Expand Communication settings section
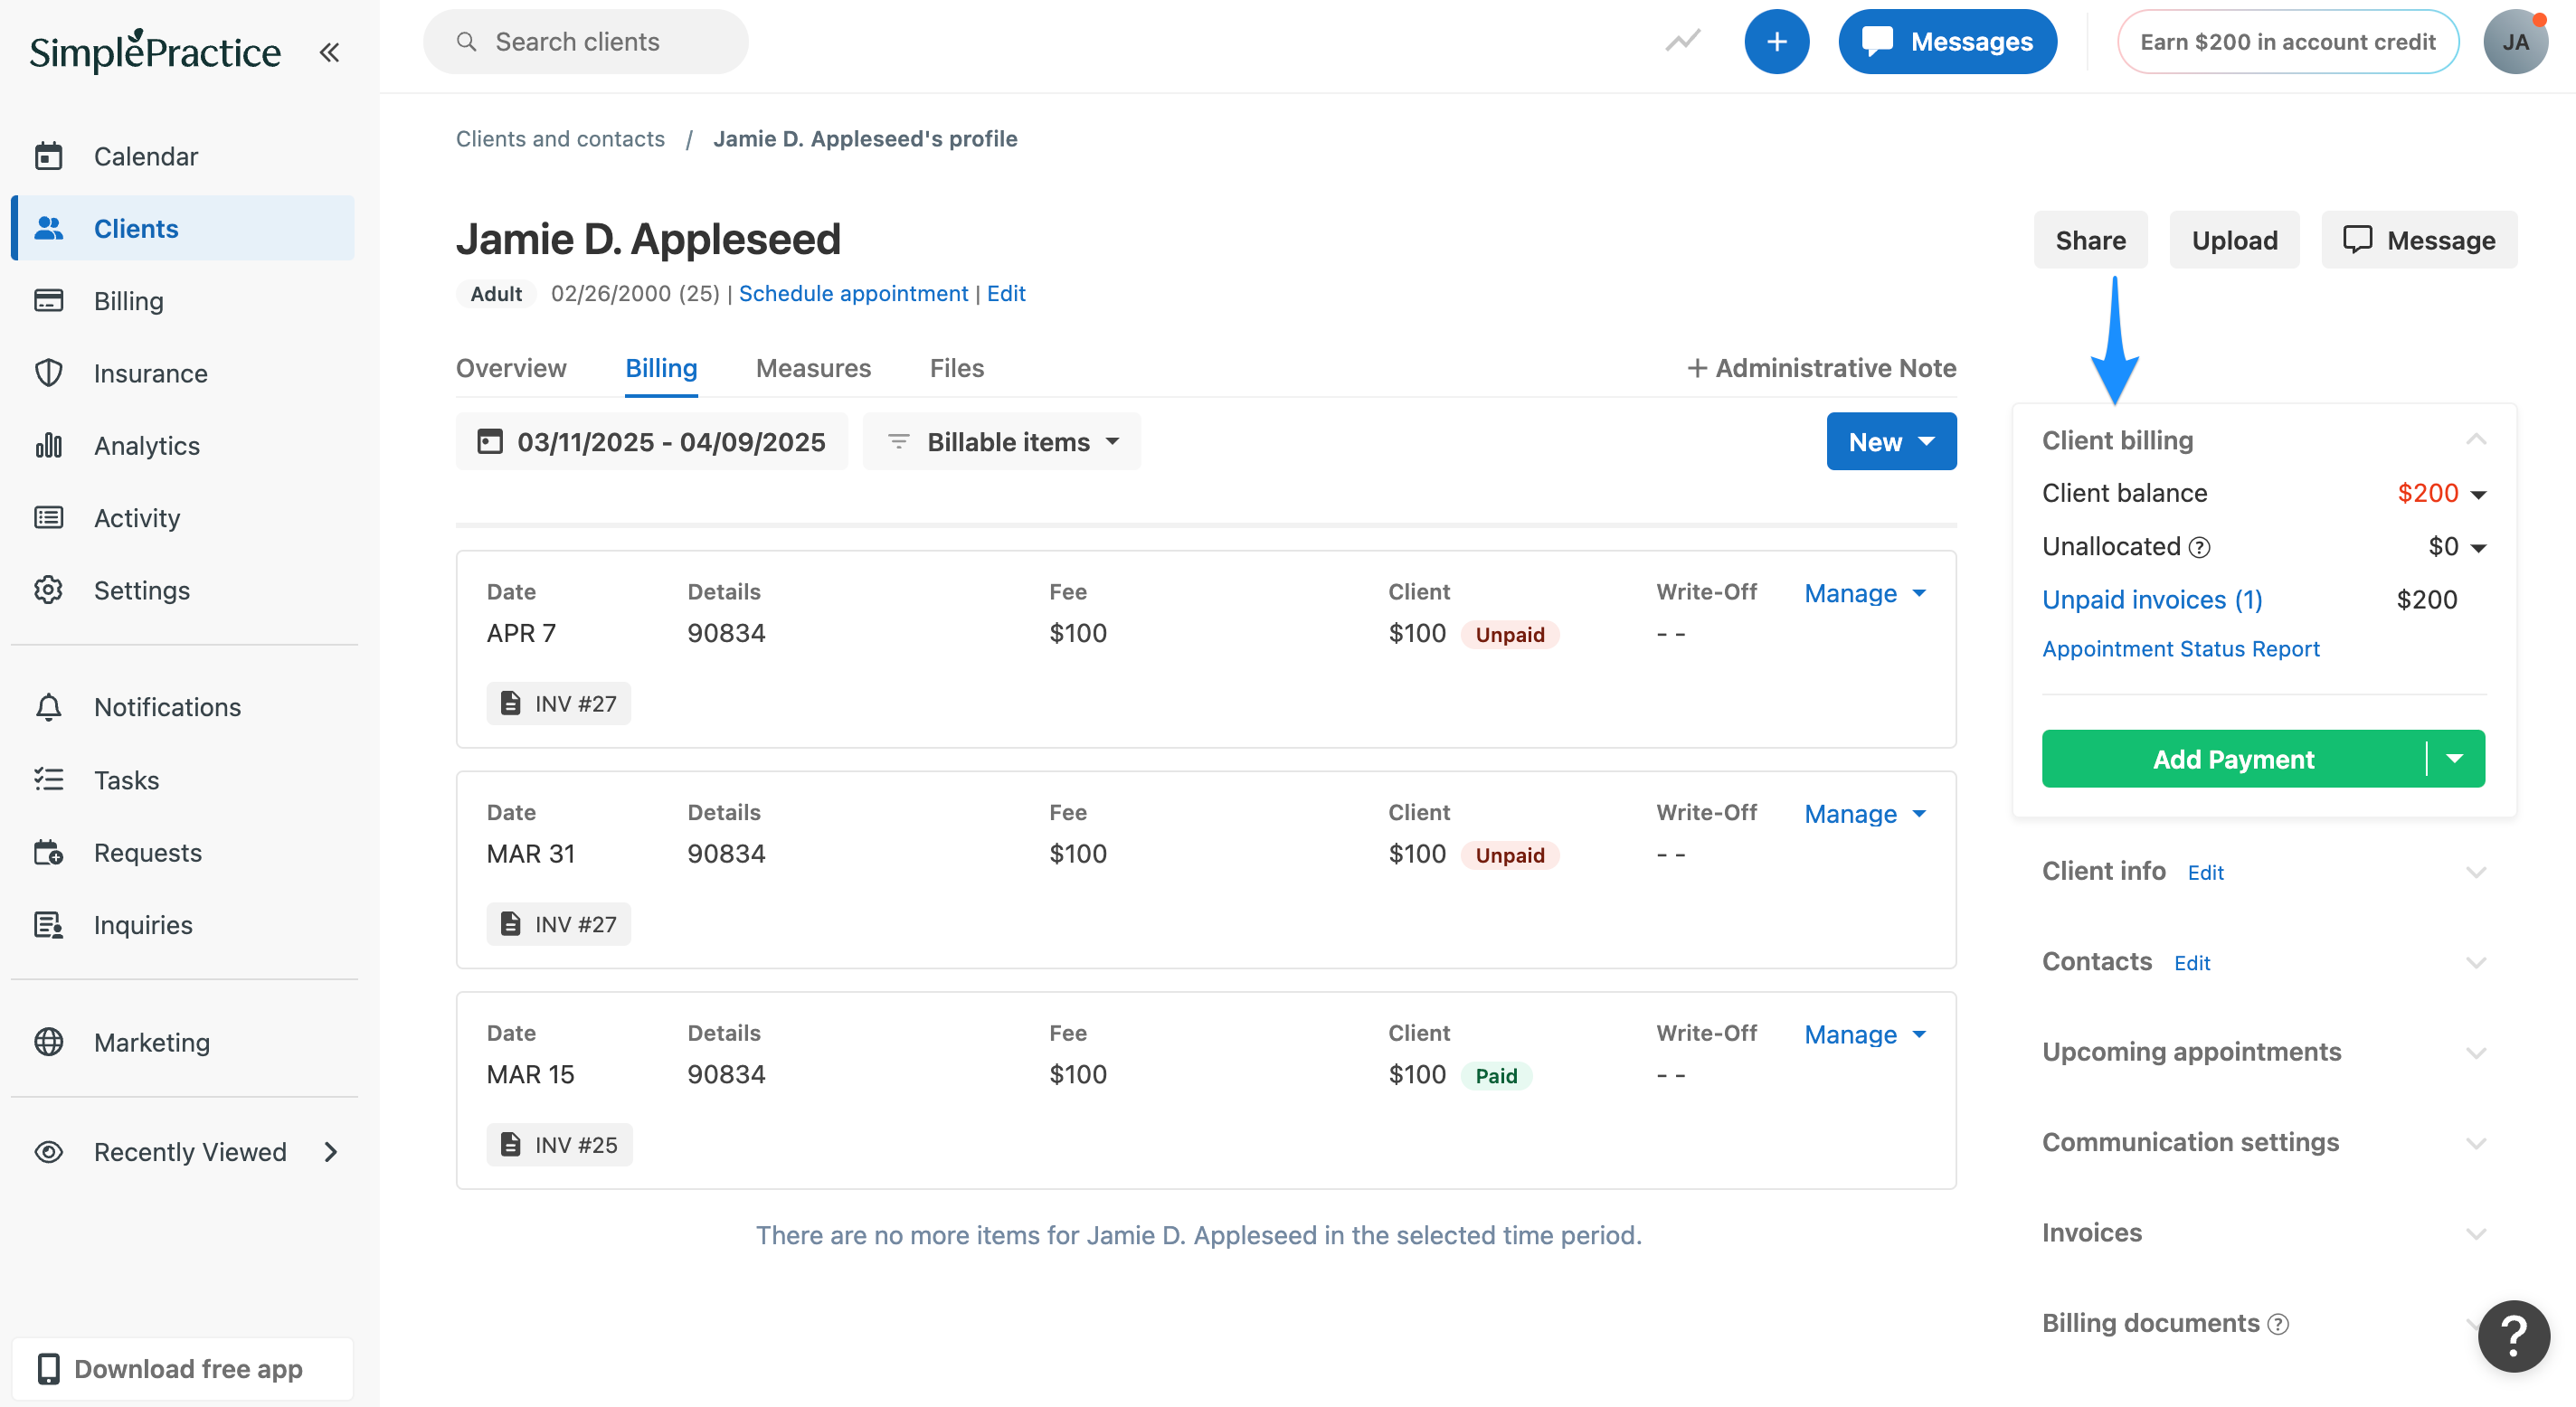This screenshot has height=1407, width=2576. pyautogui.click(x=2476, y=1143)
